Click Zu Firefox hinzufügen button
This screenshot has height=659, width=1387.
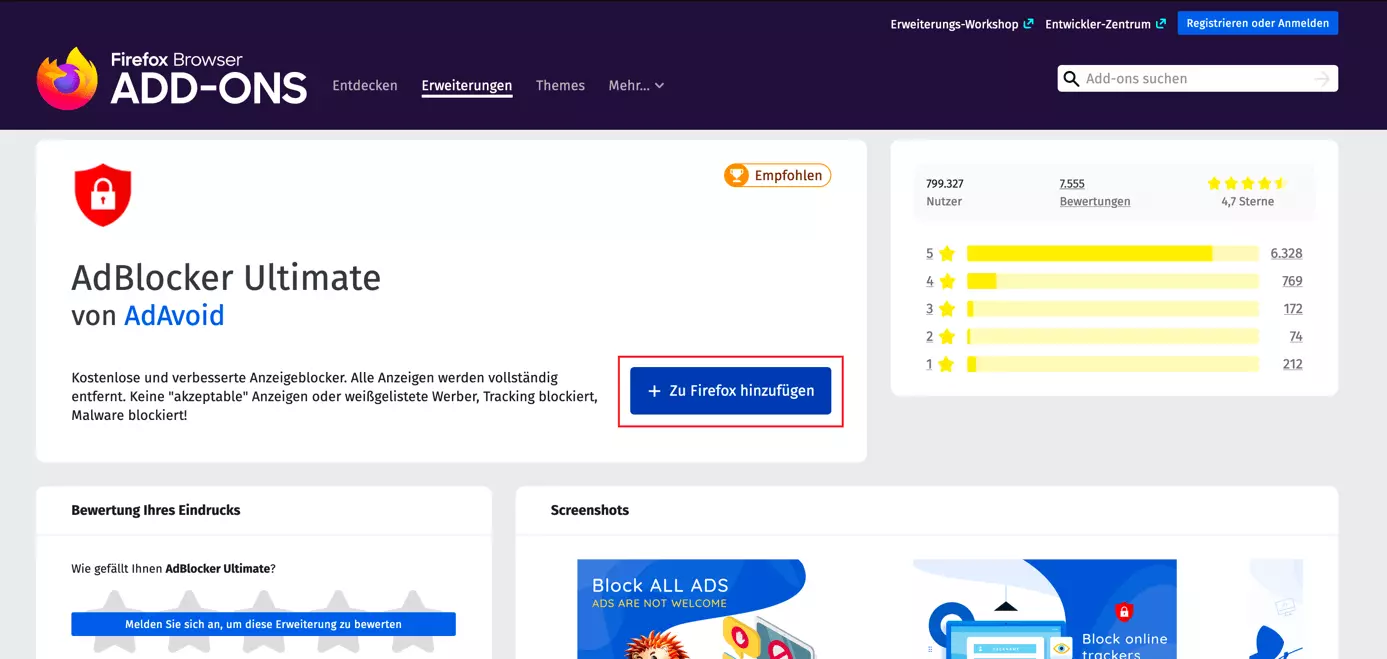click(730, 391)
